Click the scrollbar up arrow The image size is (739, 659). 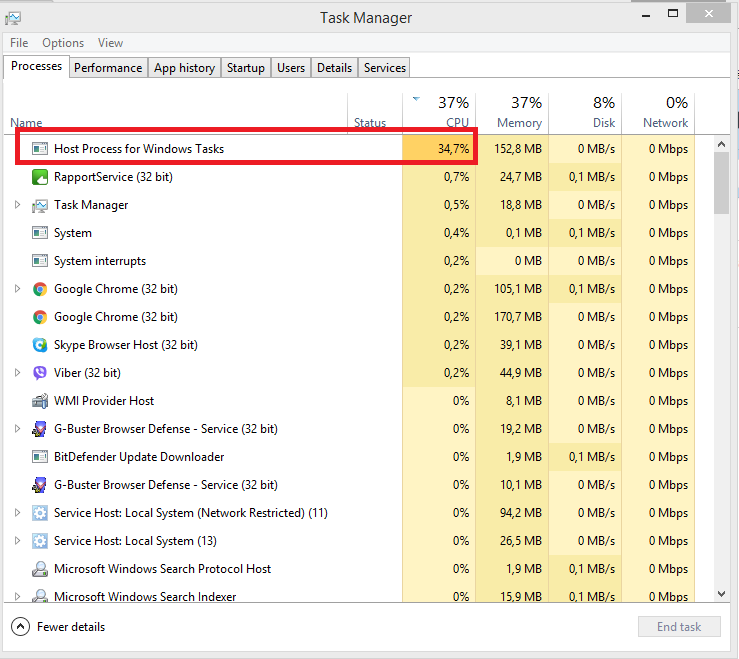click(721, 144)
